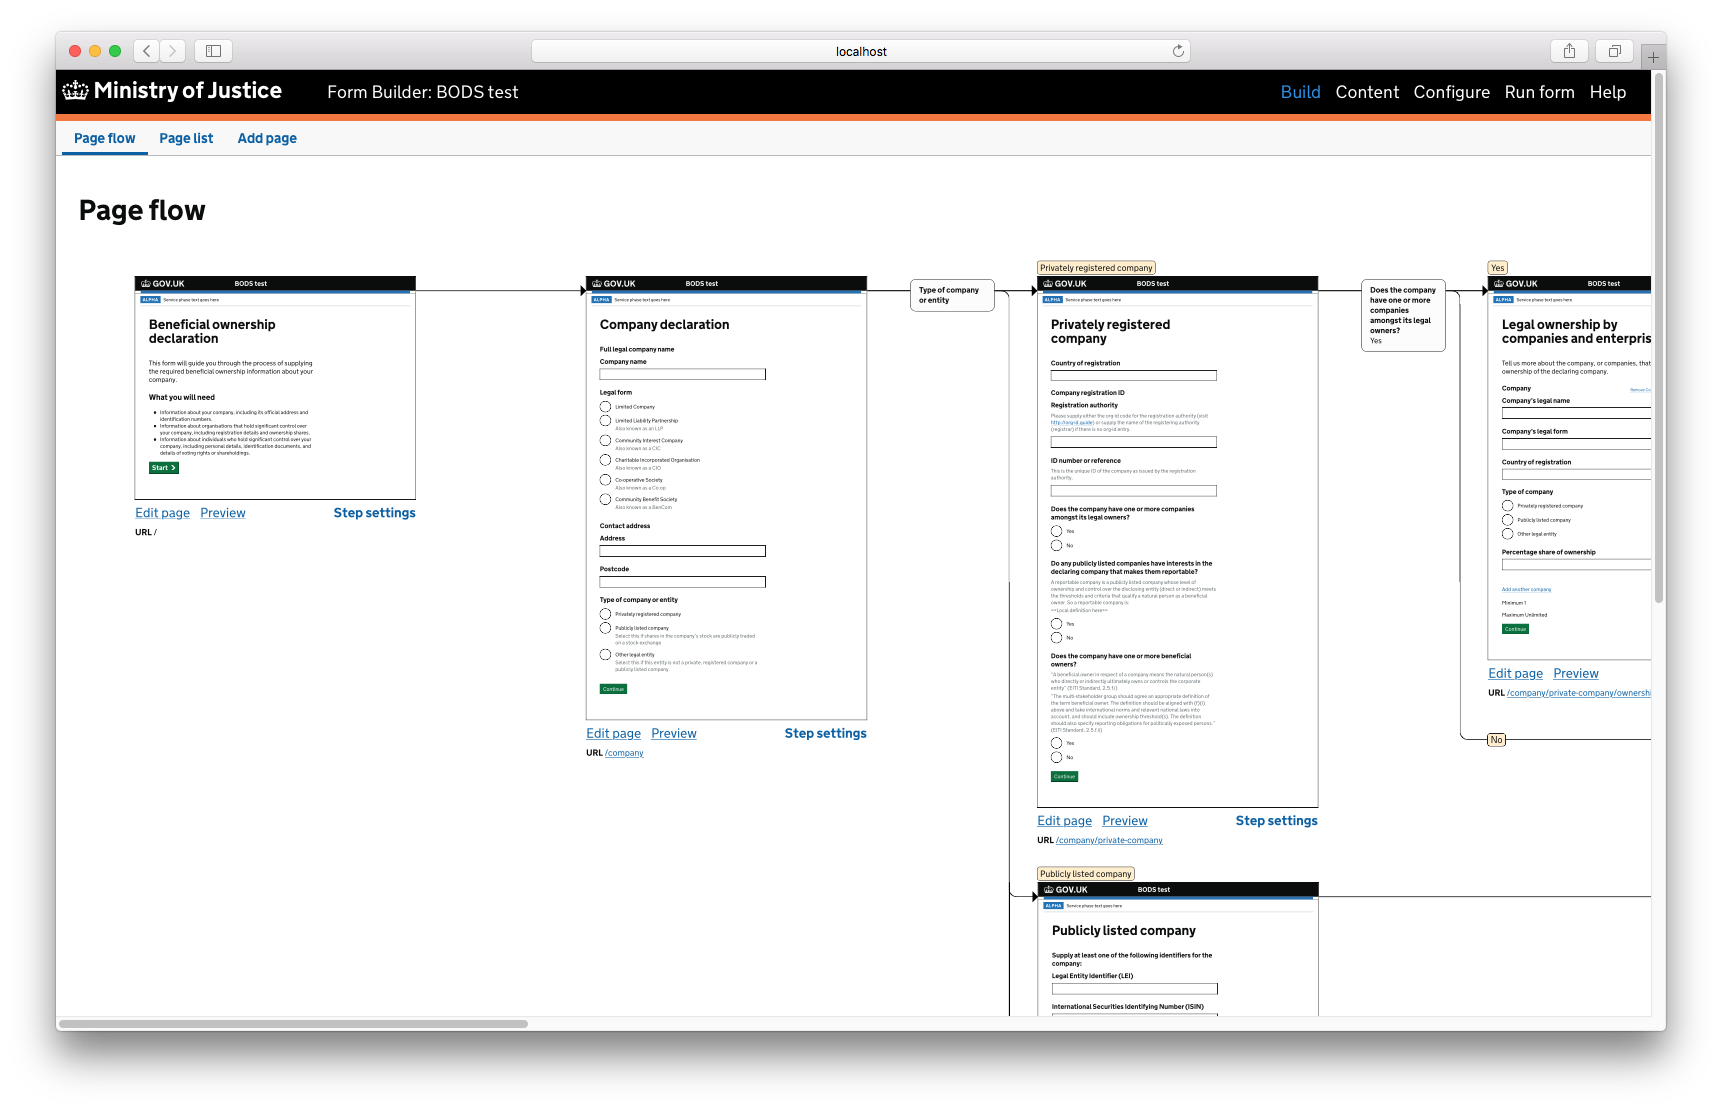Select Co-operative Society radio button
This screenshot has height=1111, width=1722.
click(x=605, y=480)
